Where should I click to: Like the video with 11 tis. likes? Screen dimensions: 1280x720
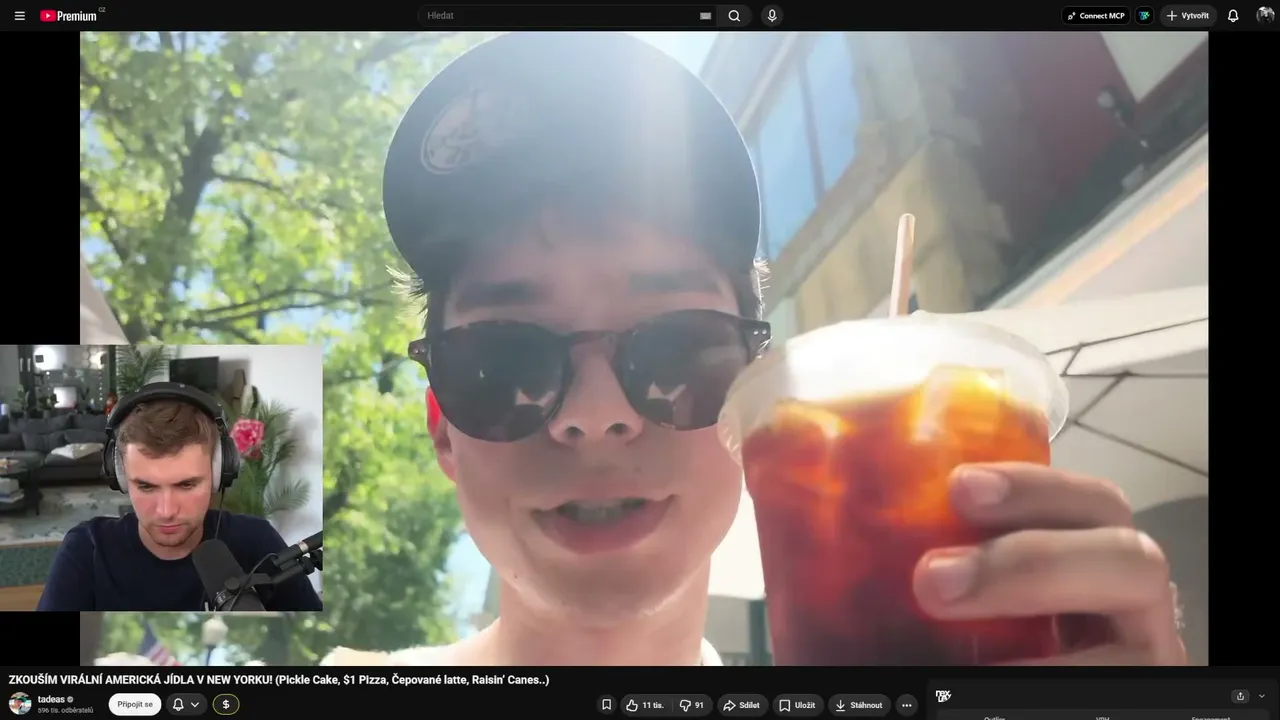[645, 705]
